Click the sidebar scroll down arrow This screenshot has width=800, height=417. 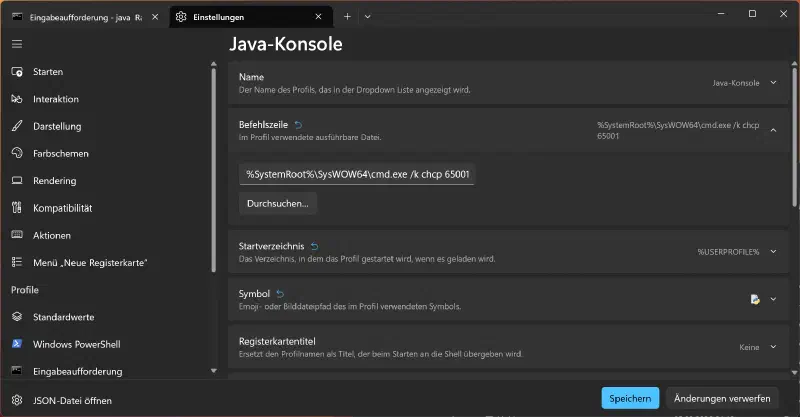(213, 371)
